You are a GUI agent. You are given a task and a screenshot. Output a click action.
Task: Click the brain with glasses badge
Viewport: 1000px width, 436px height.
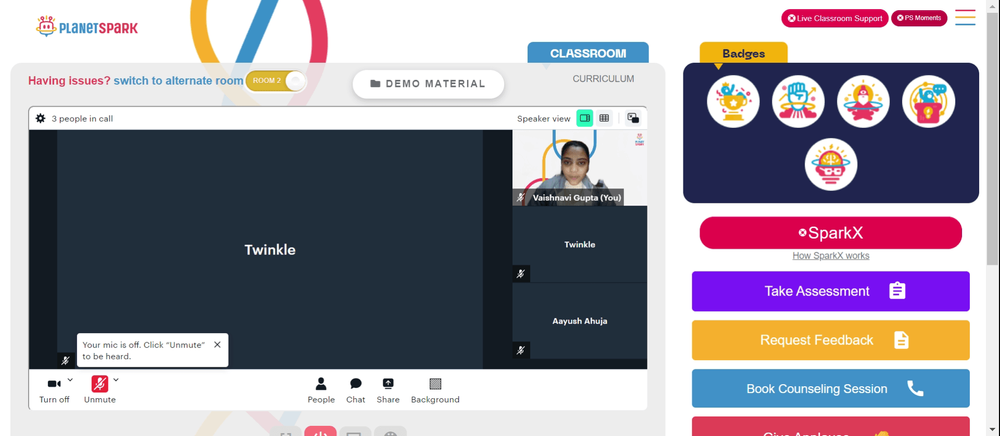coord(830,164)
